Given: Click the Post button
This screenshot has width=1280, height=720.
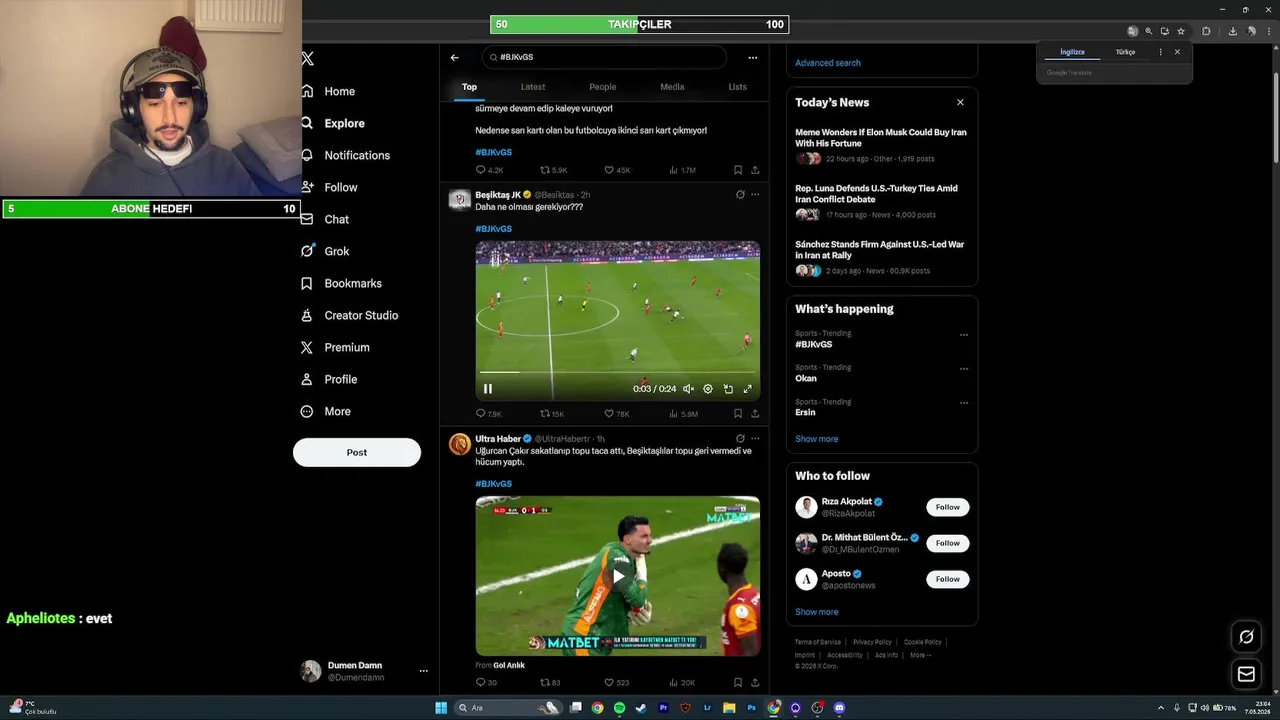Looking at the screenshot, I should tap(357, 452).
